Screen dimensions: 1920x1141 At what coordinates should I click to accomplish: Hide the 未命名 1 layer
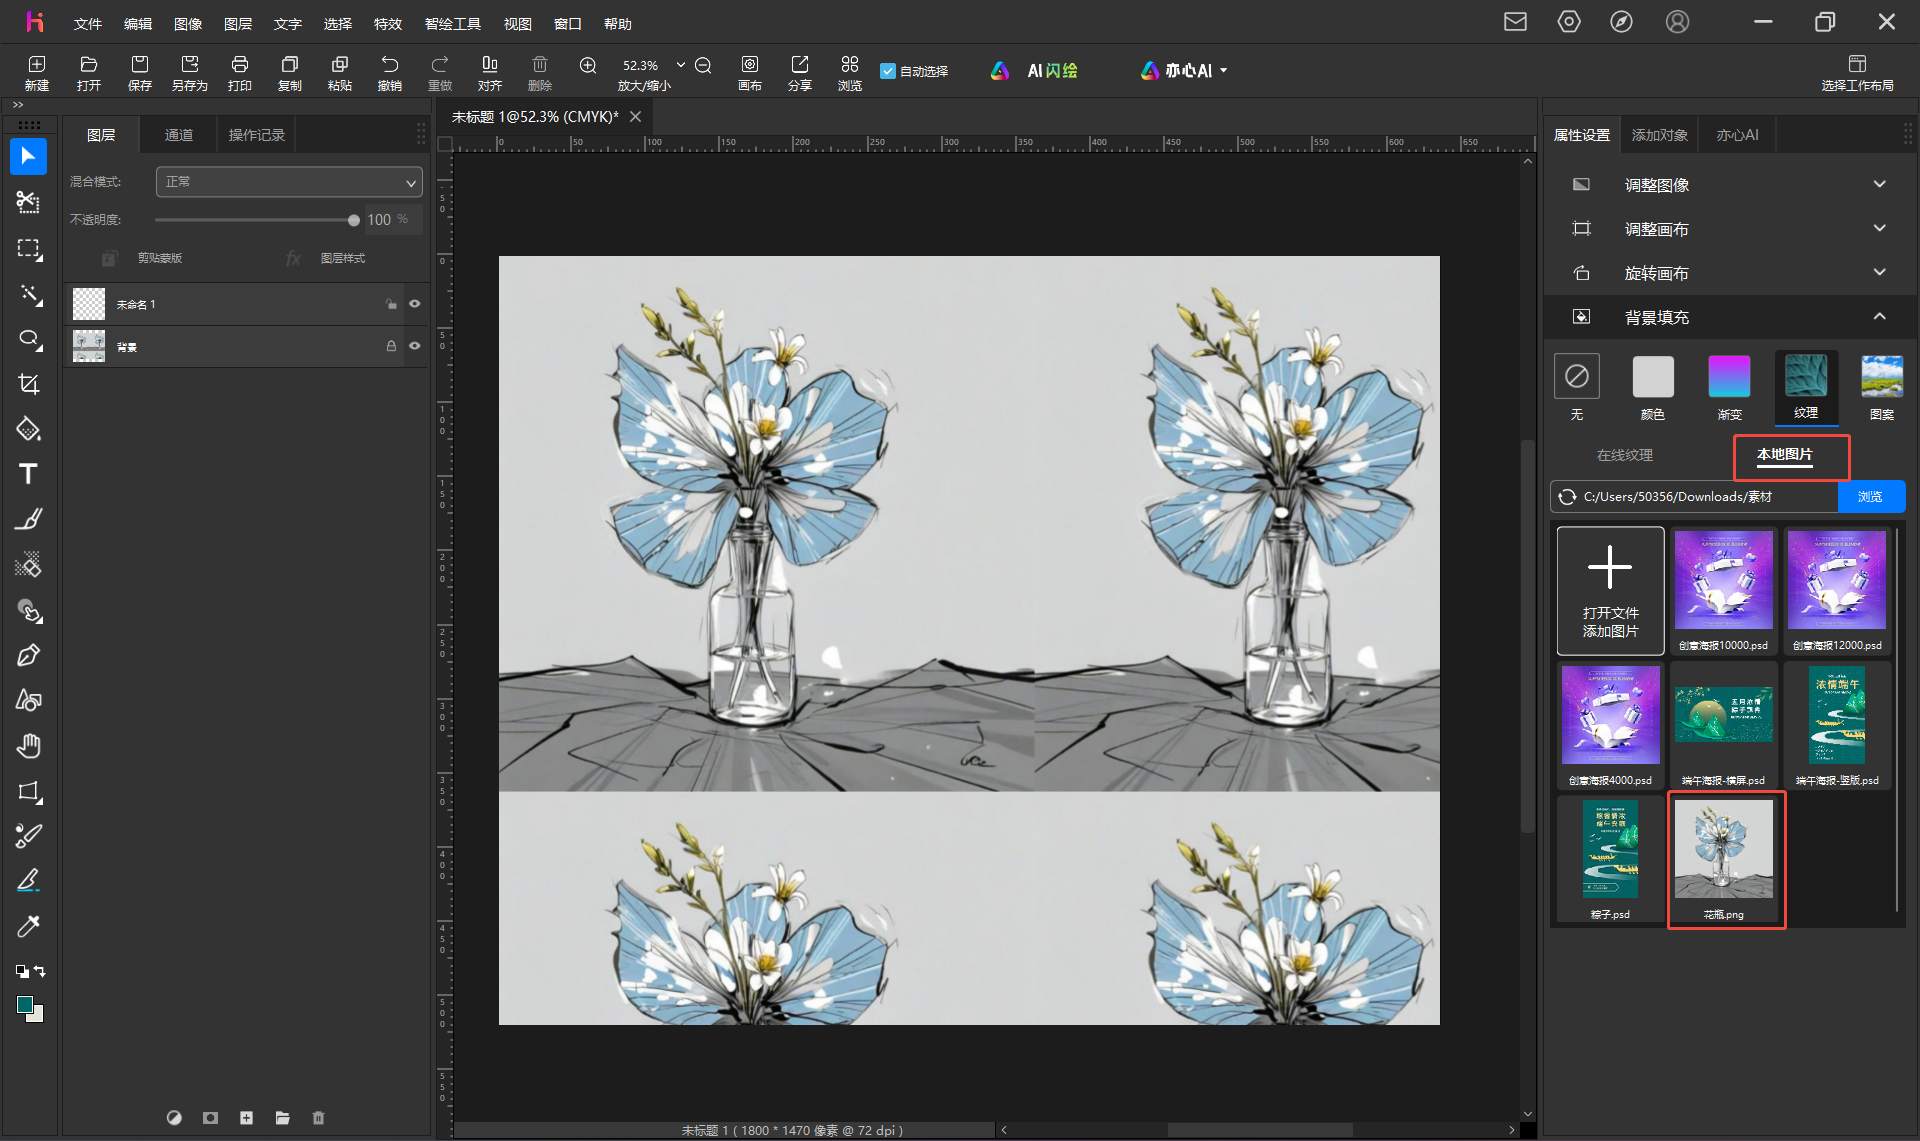point(415,304)
